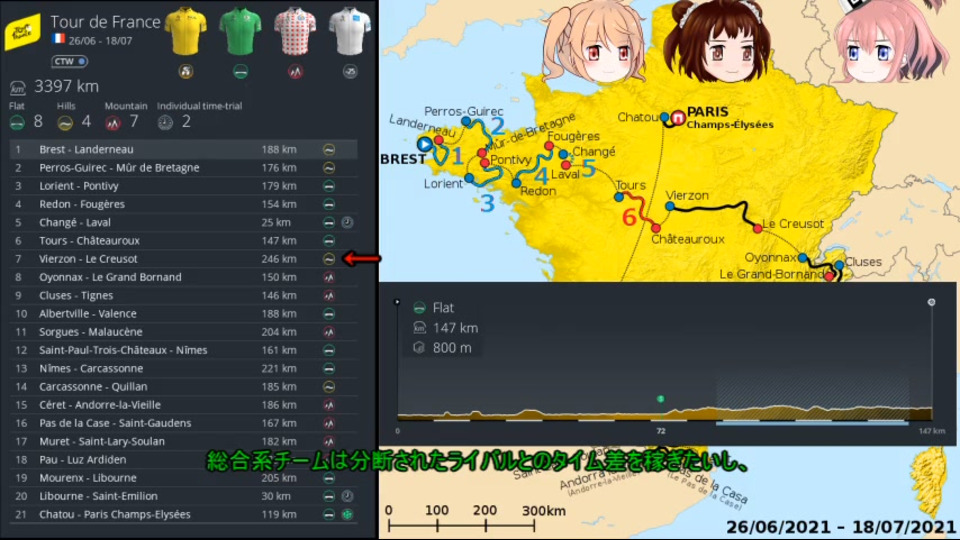
Task: Click the Flat stage count icon
Action: pyautogui.click(x=17, y=122)
